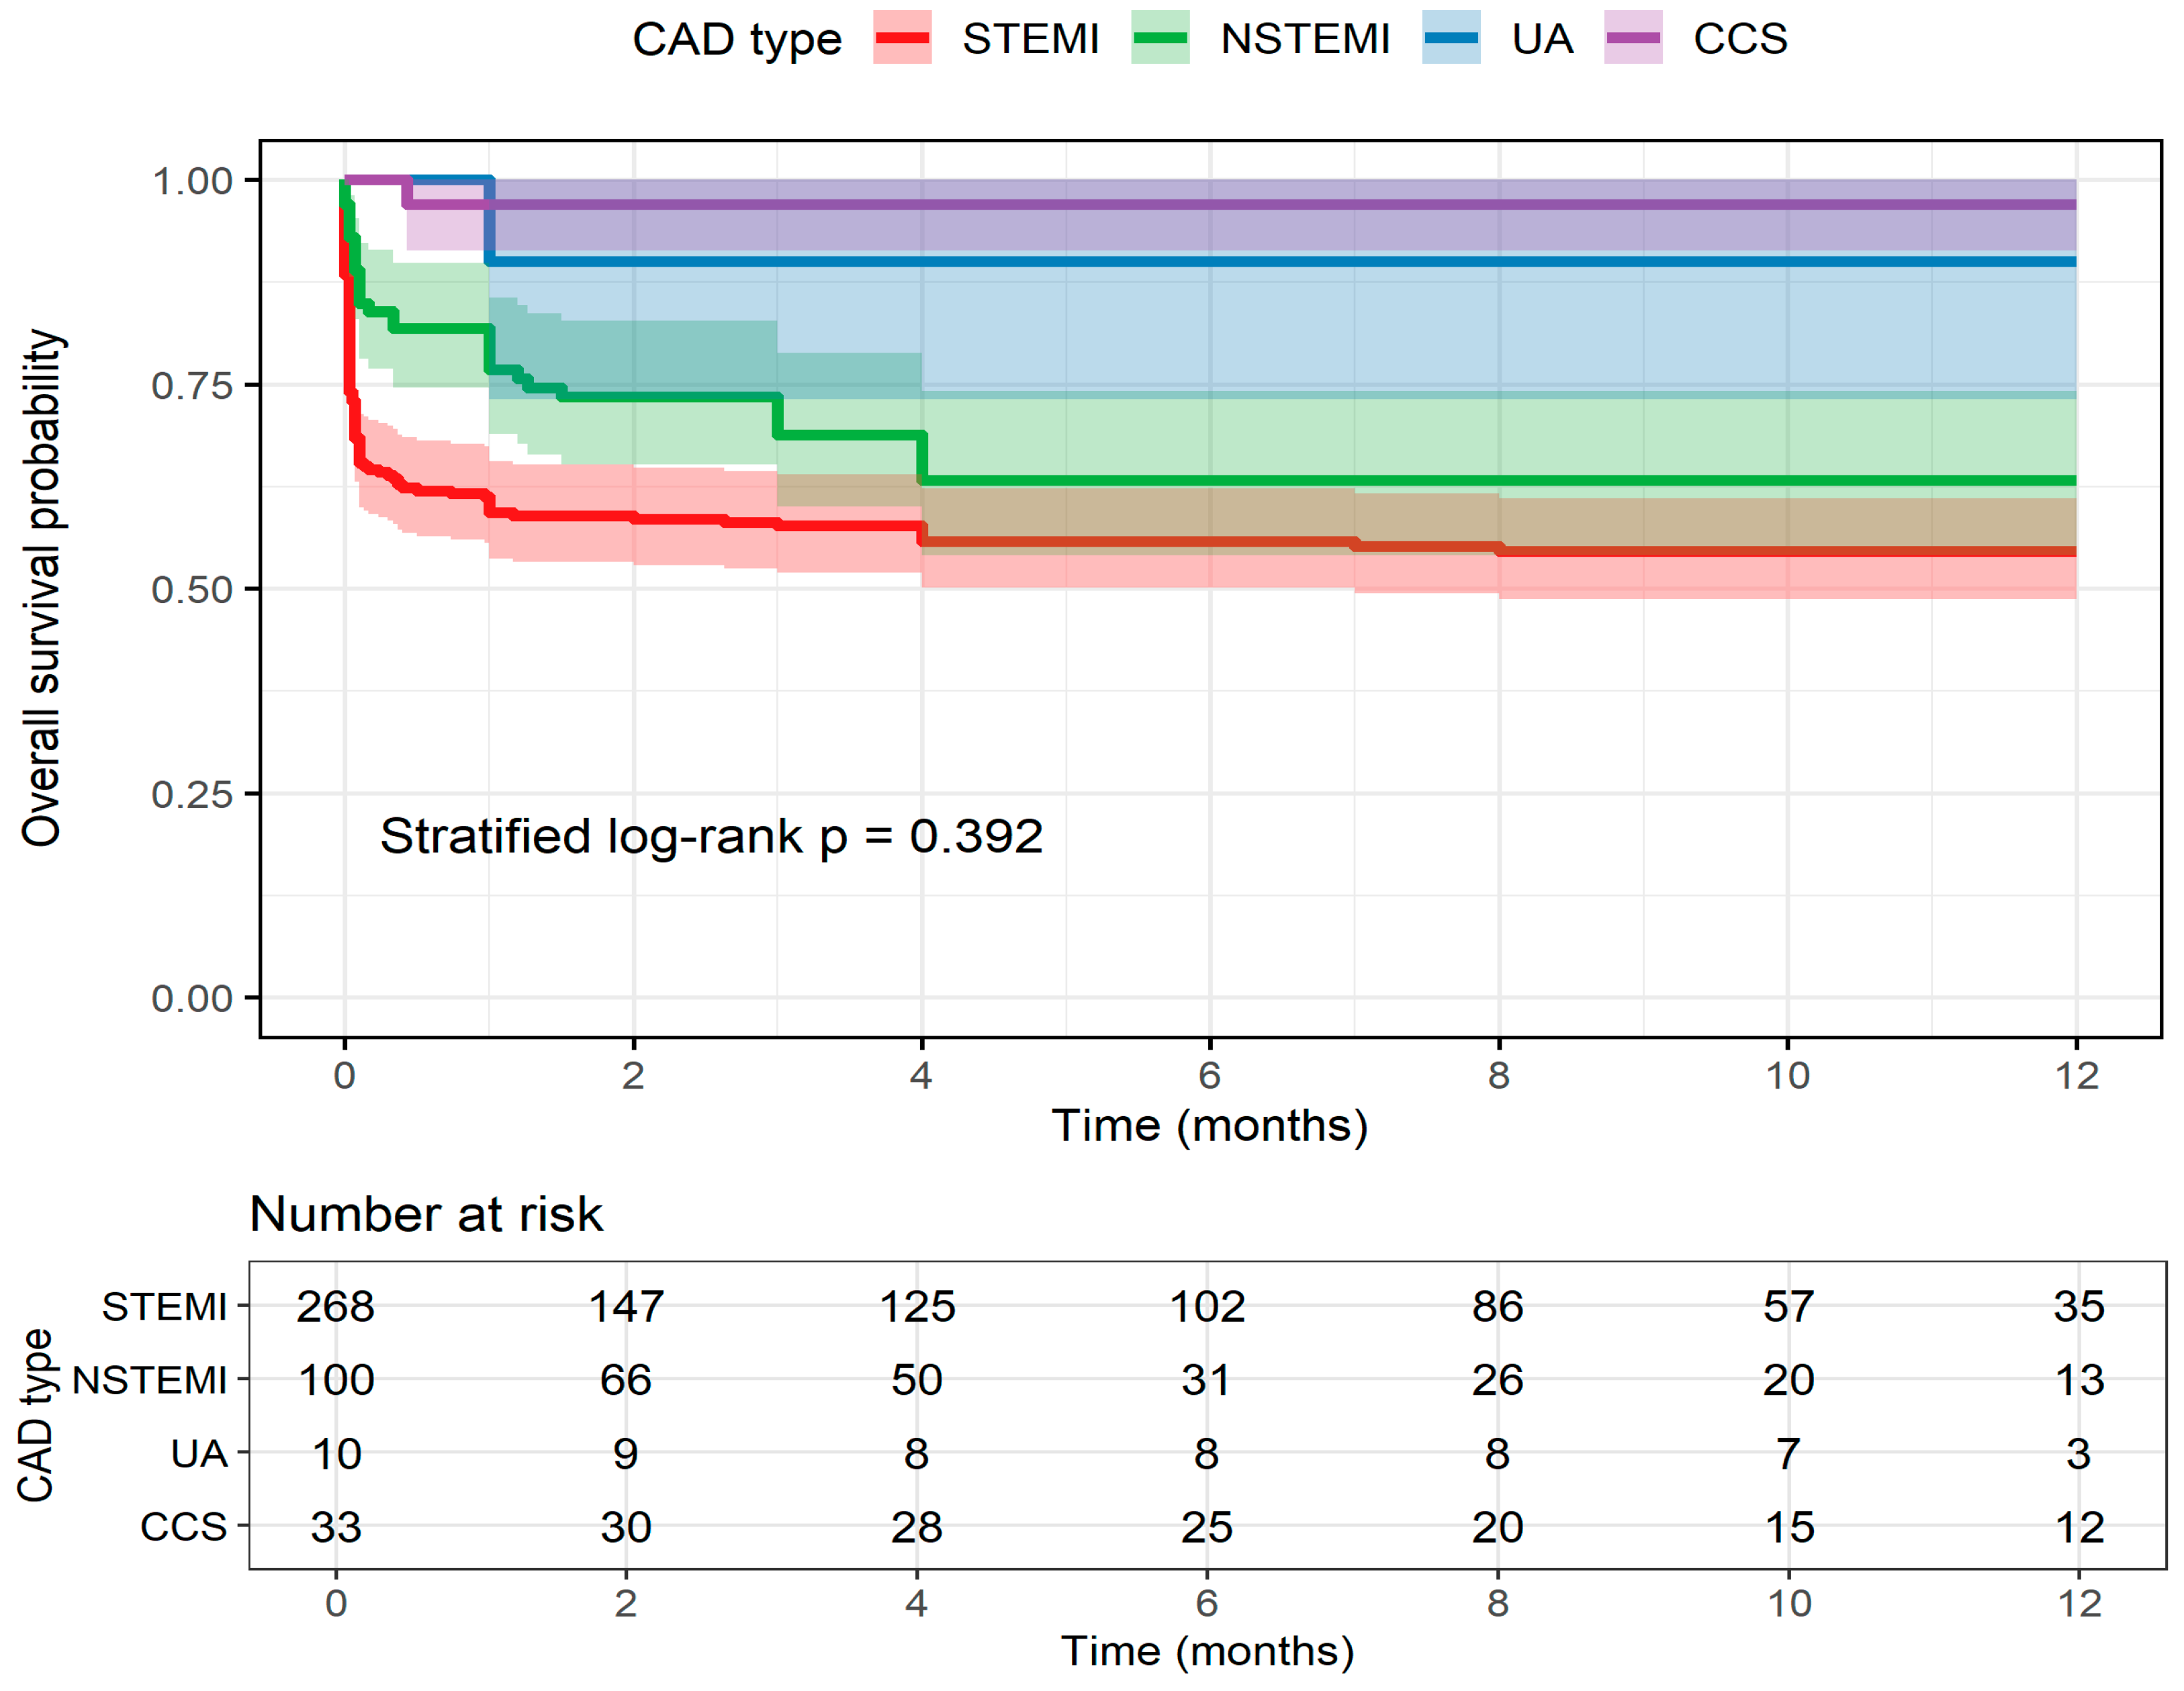Click the CCS row label in risk table
The image size is (2184, 1691).
coord(184,1527)
